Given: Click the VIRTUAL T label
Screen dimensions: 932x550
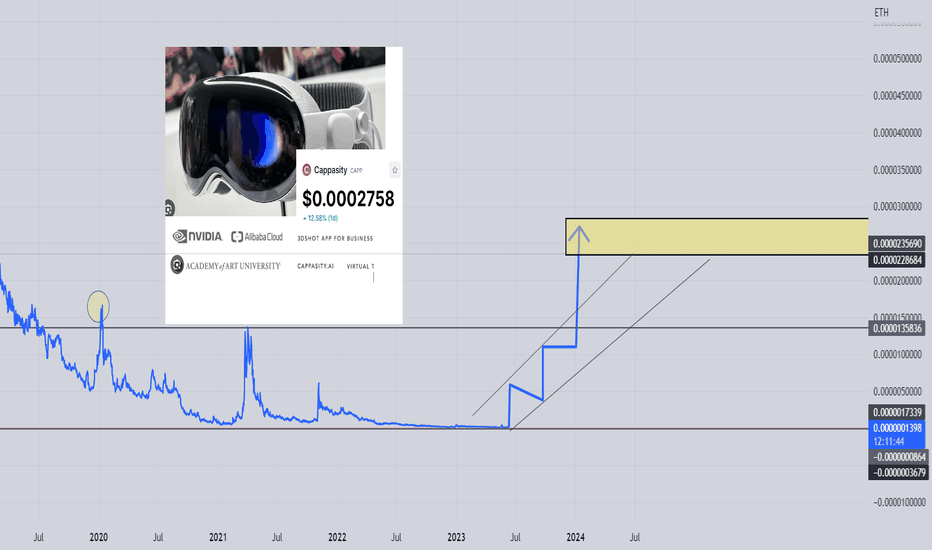Looking at the screenshot, I should pos(360,266).
